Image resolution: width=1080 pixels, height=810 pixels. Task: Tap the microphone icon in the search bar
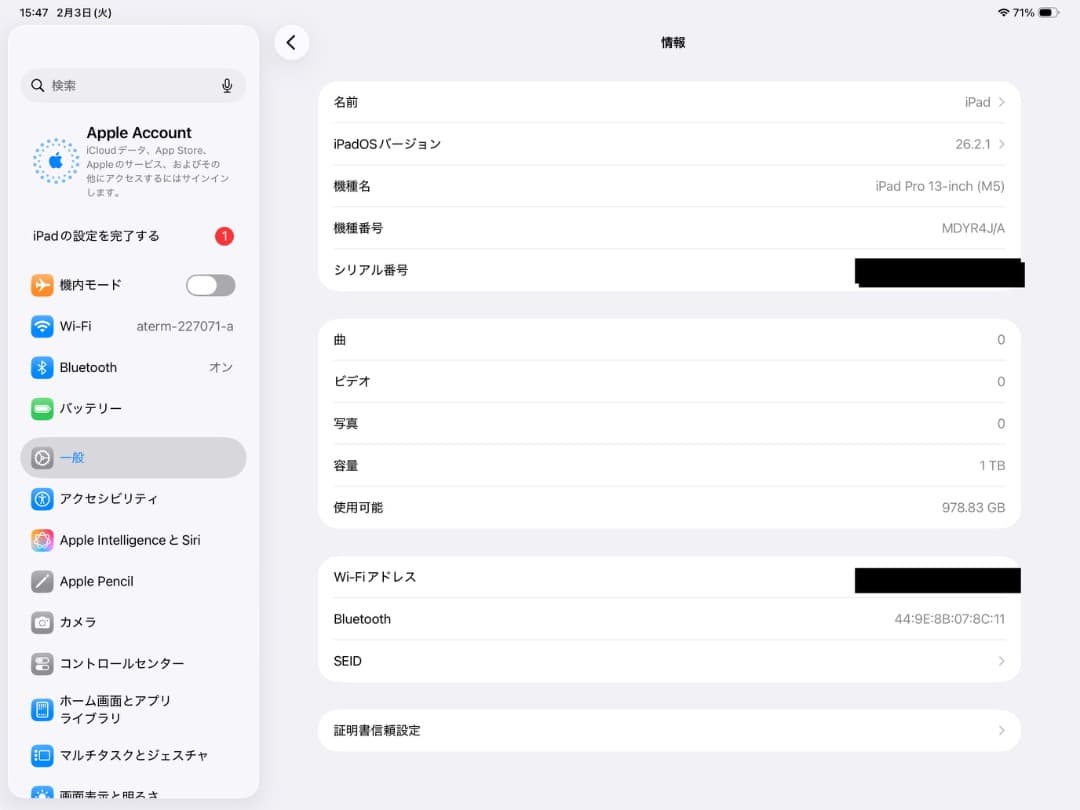click(x=228, y=85)
